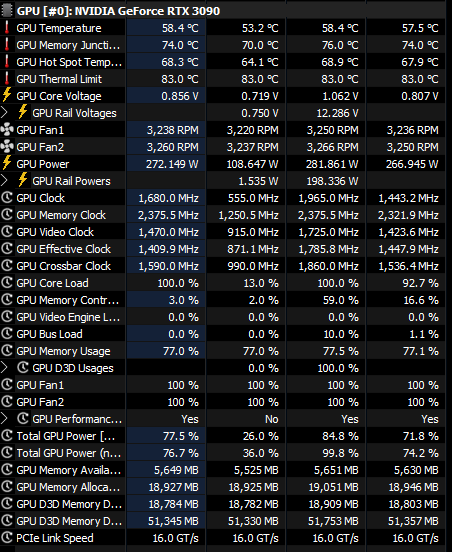Click the clock icon beside GPU Performance limiters row
This screenshot has width=452, height=552.
point(23,419)
